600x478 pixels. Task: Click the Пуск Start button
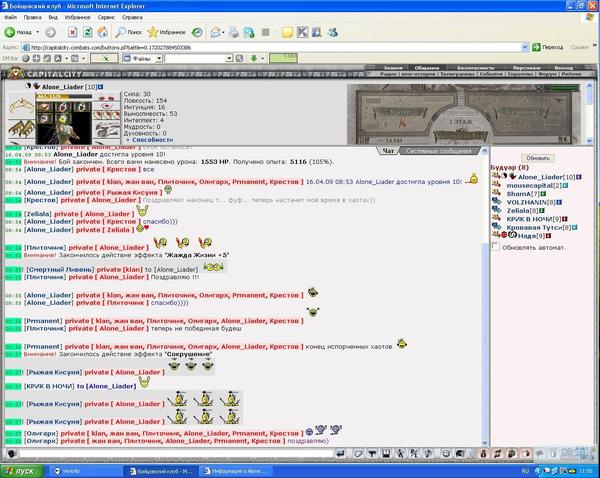click(x=22, y=471)
